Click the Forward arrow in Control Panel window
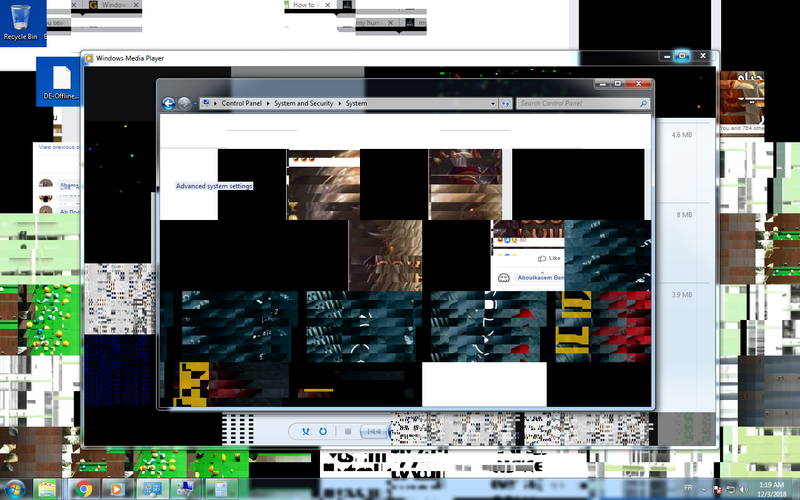 pos(184,104)
